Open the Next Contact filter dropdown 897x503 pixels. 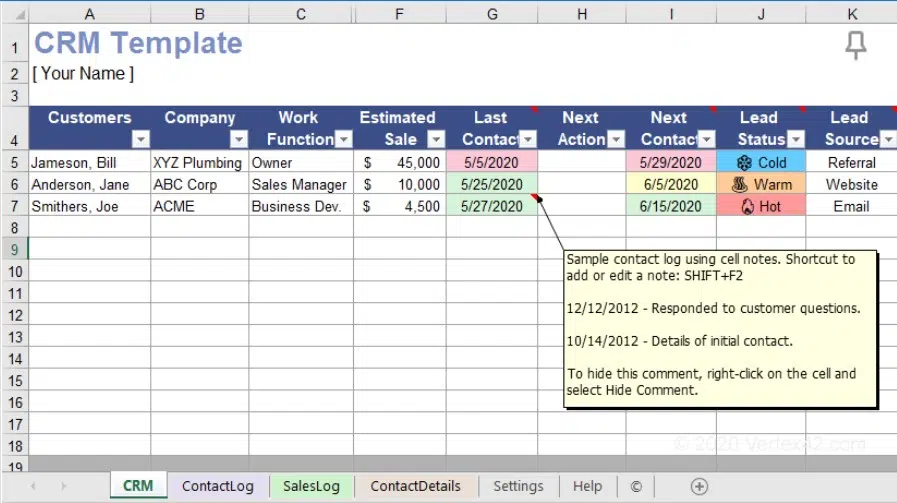[x=707, y=139]
